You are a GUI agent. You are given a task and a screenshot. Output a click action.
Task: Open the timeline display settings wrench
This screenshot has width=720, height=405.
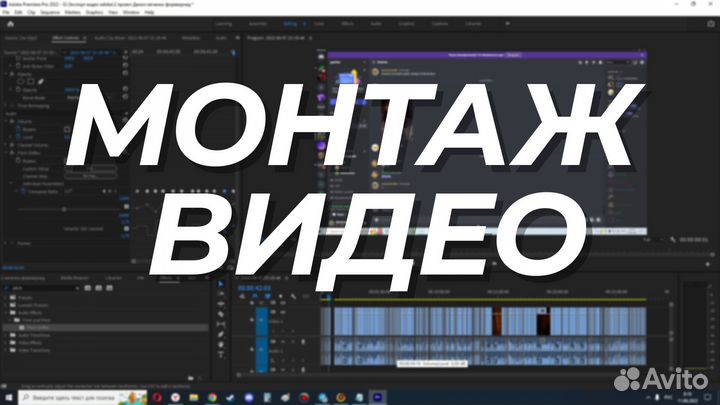click(293, 296)
